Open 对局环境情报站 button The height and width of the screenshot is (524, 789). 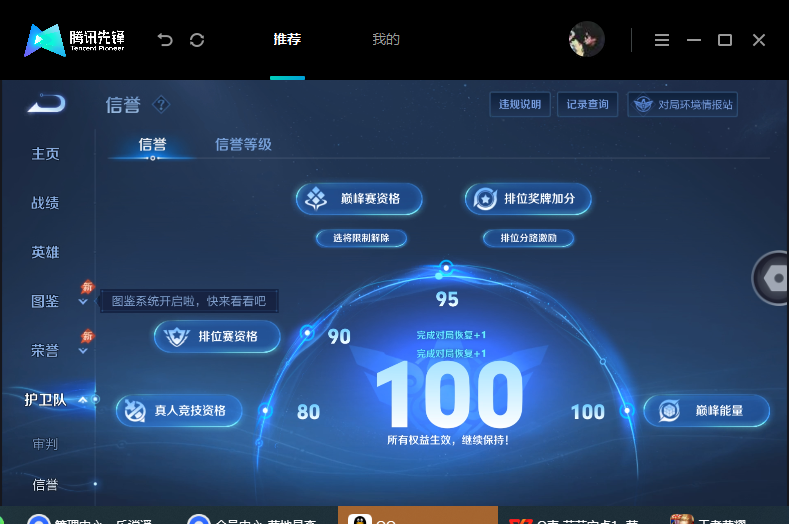click(x=682, y=104)
